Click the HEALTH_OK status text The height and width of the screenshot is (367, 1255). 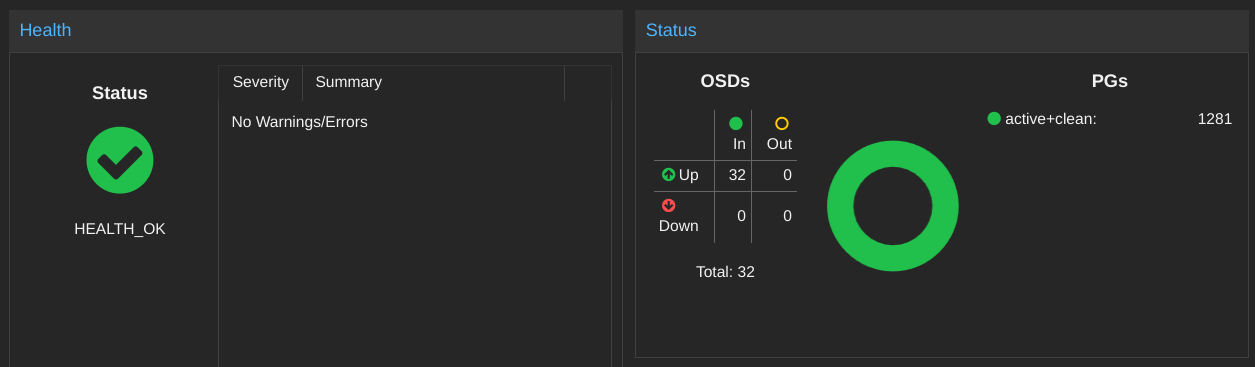click(120, 229)
